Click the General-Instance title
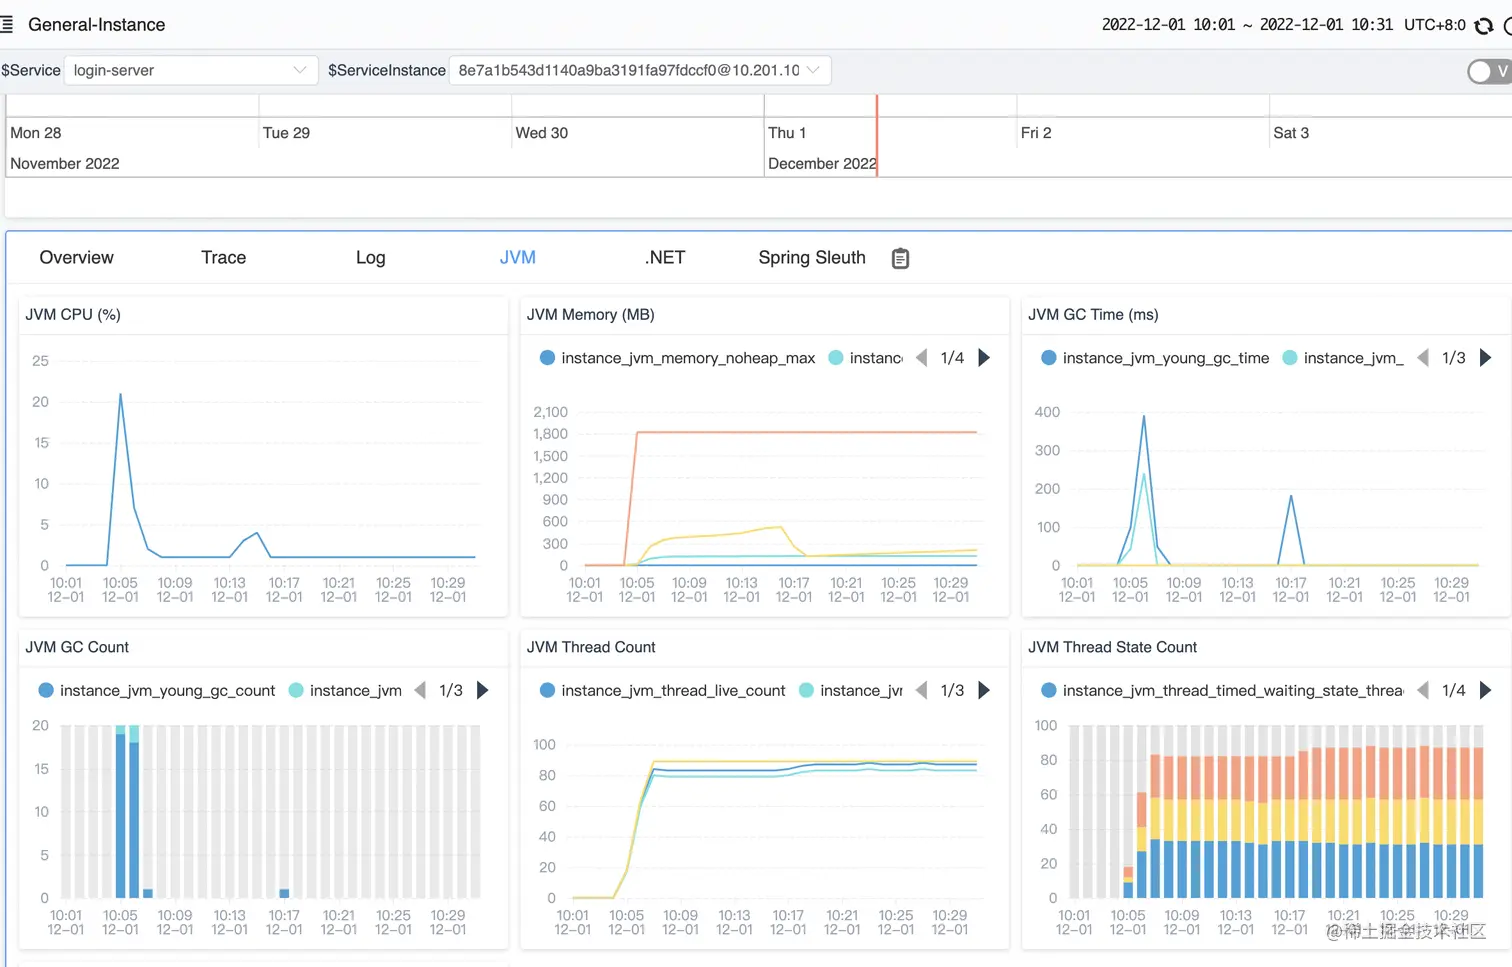 (x=97, y=25)
